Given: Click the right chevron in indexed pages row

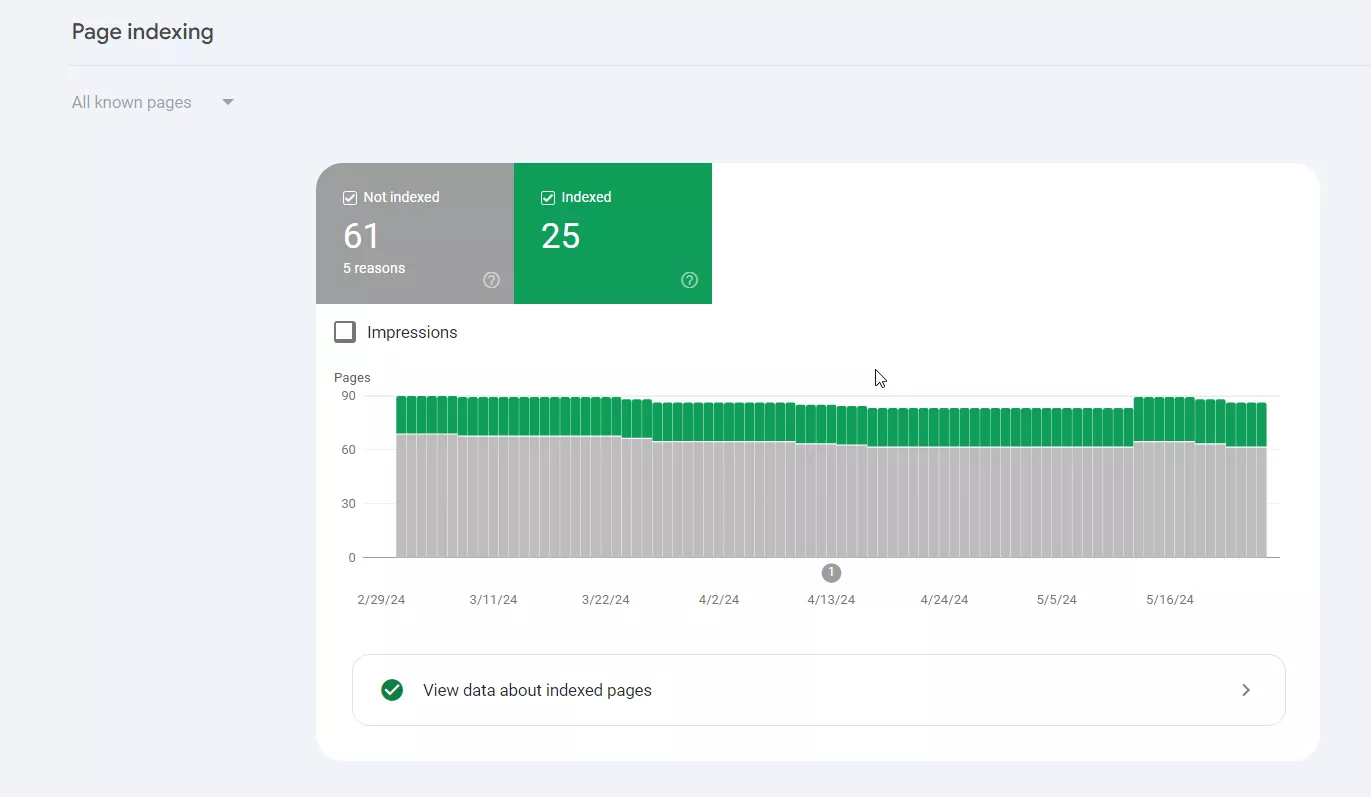Looking at the screenshot, I should click(x=1246, y=690).
